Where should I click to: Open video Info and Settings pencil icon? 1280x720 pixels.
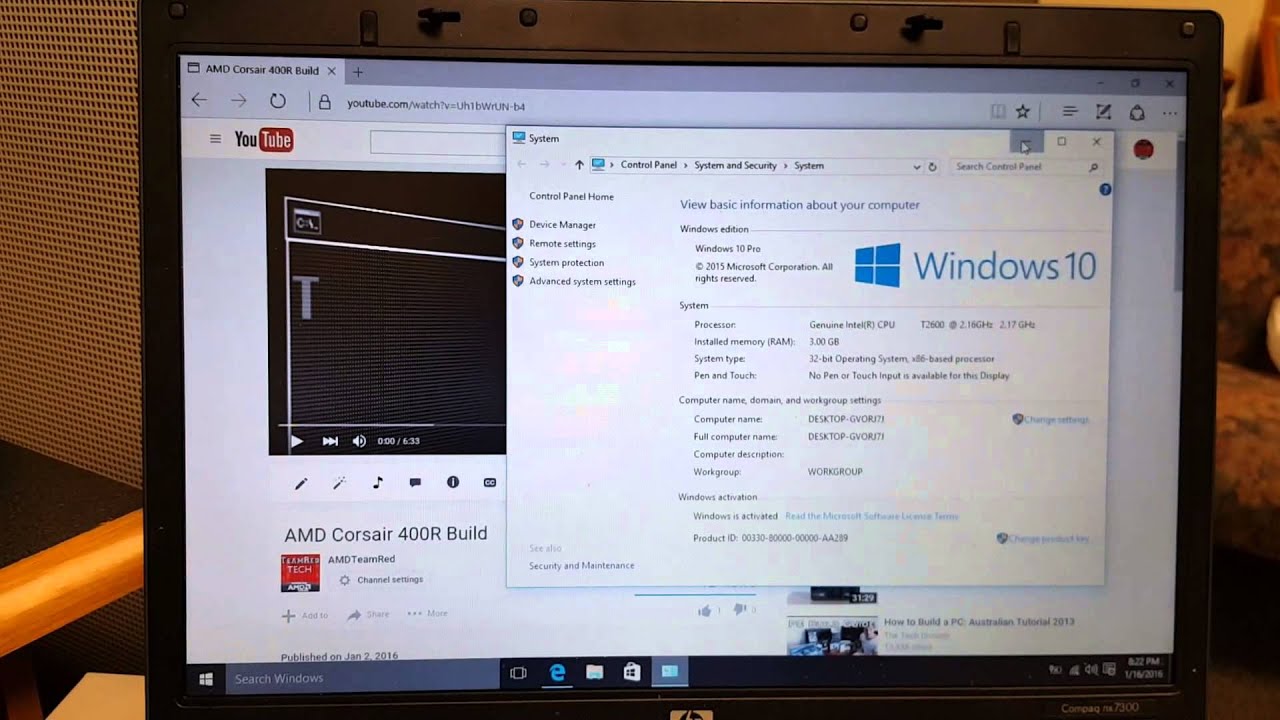click(301, 483)
